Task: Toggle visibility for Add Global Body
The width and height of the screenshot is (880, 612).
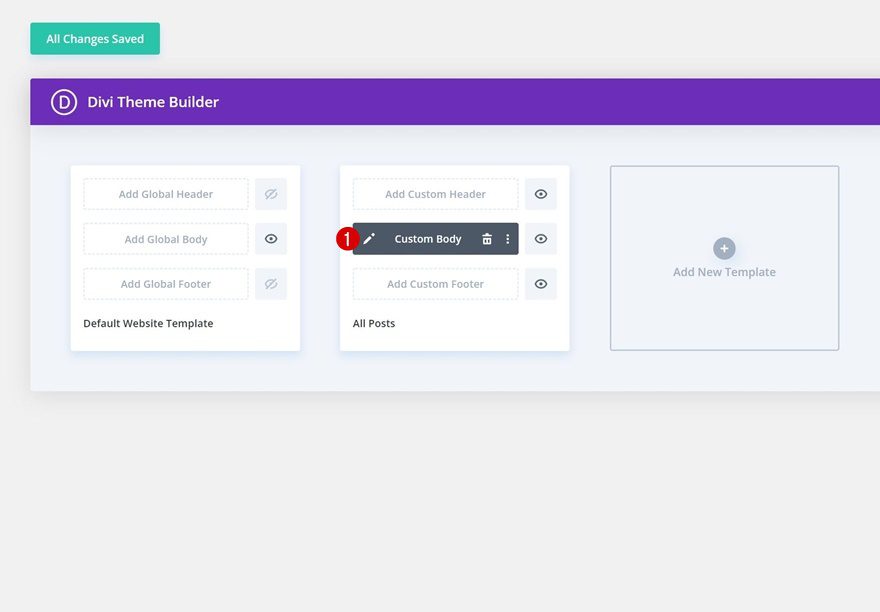Action: pyautogui.click(x=270, y=238)
